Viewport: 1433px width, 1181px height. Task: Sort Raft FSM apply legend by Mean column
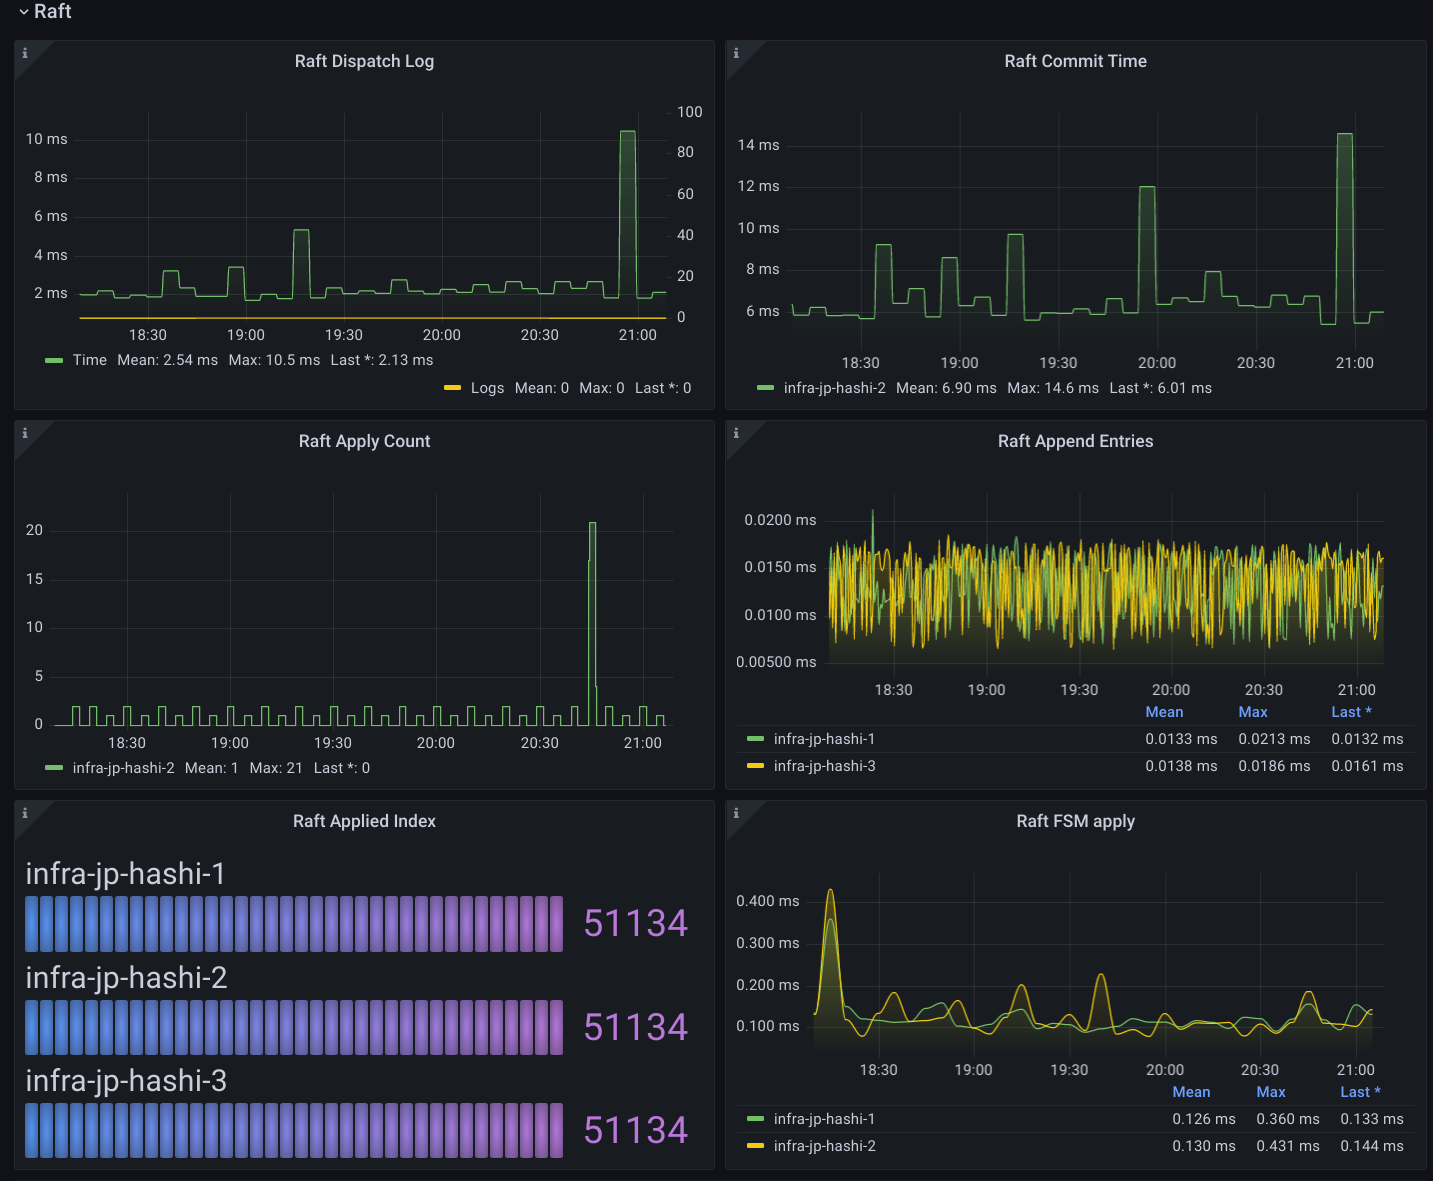pyautogui.click(x=1191, y=1092)
